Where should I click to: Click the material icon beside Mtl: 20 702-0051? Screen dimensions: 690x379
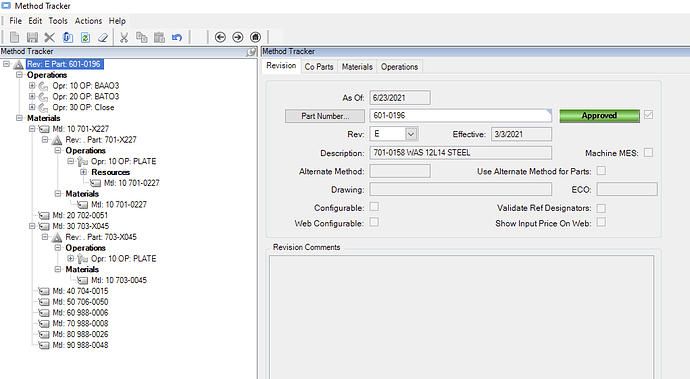point(44,215)
